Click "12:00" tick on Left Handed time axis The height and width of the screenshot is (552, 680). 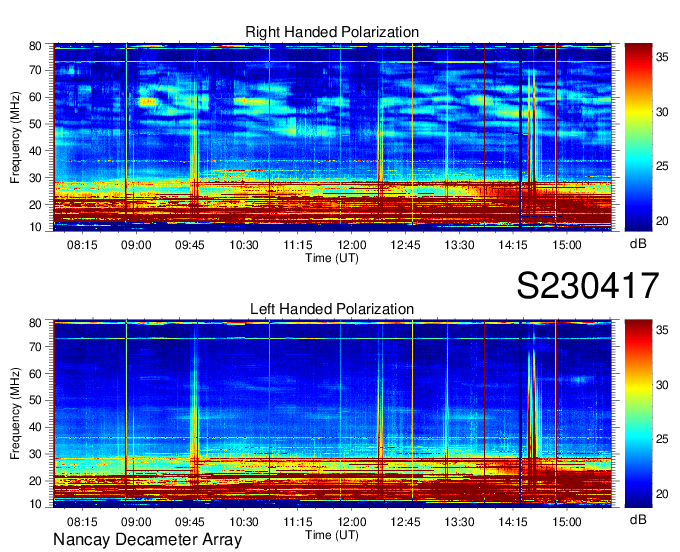tap(352, 522)
